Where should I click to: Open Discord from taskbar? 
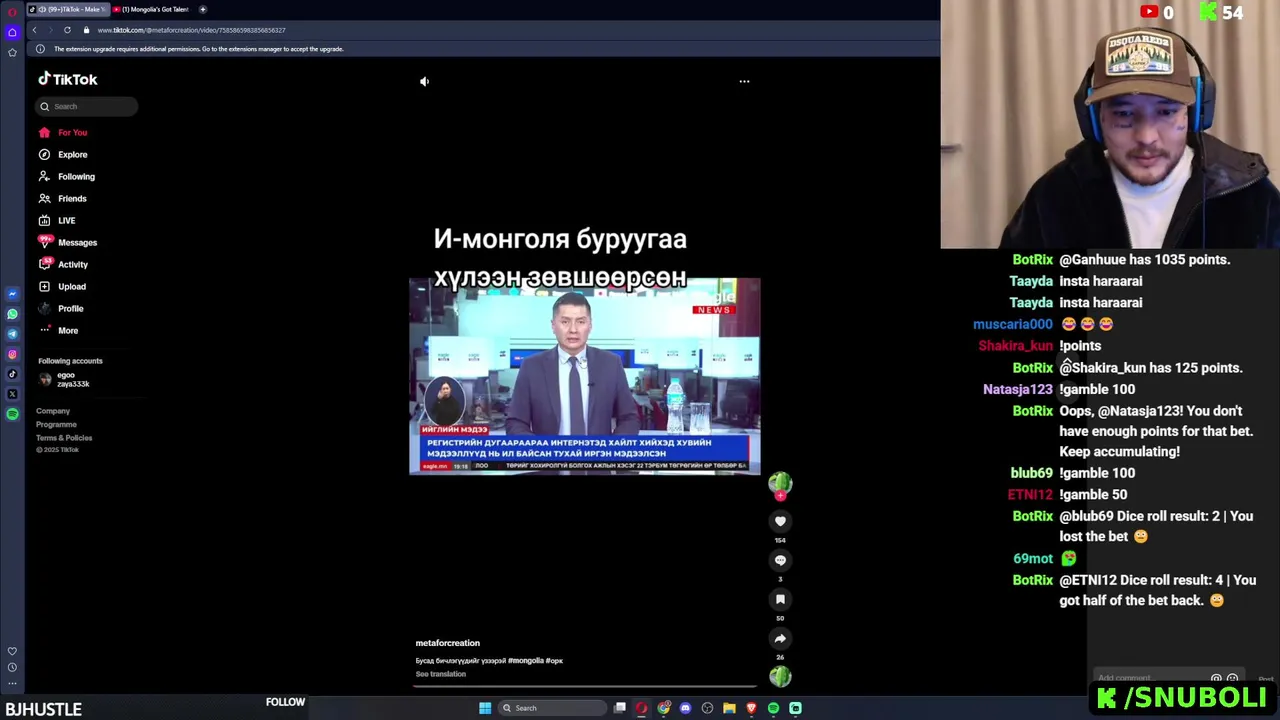click(685, 708)
